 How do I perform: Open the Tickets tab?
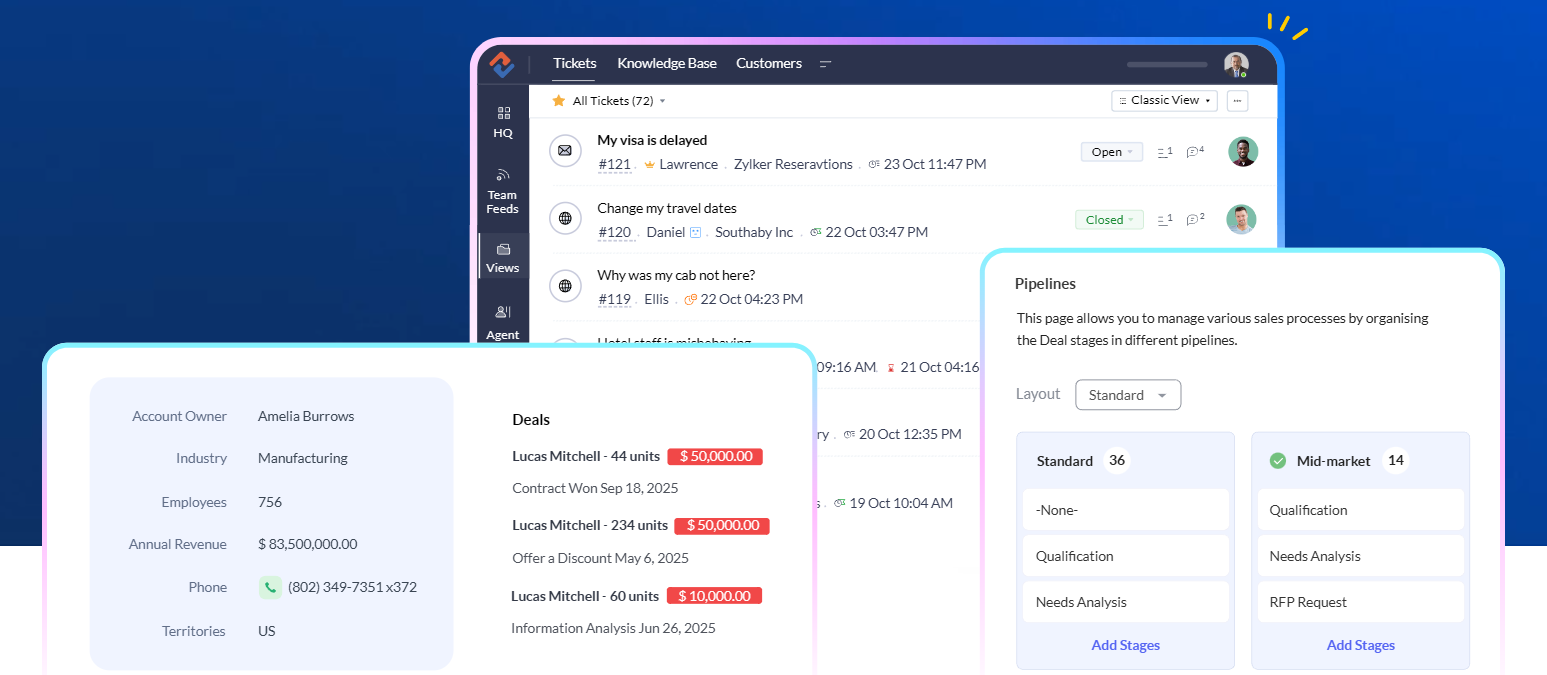click(x=574, y=63)
